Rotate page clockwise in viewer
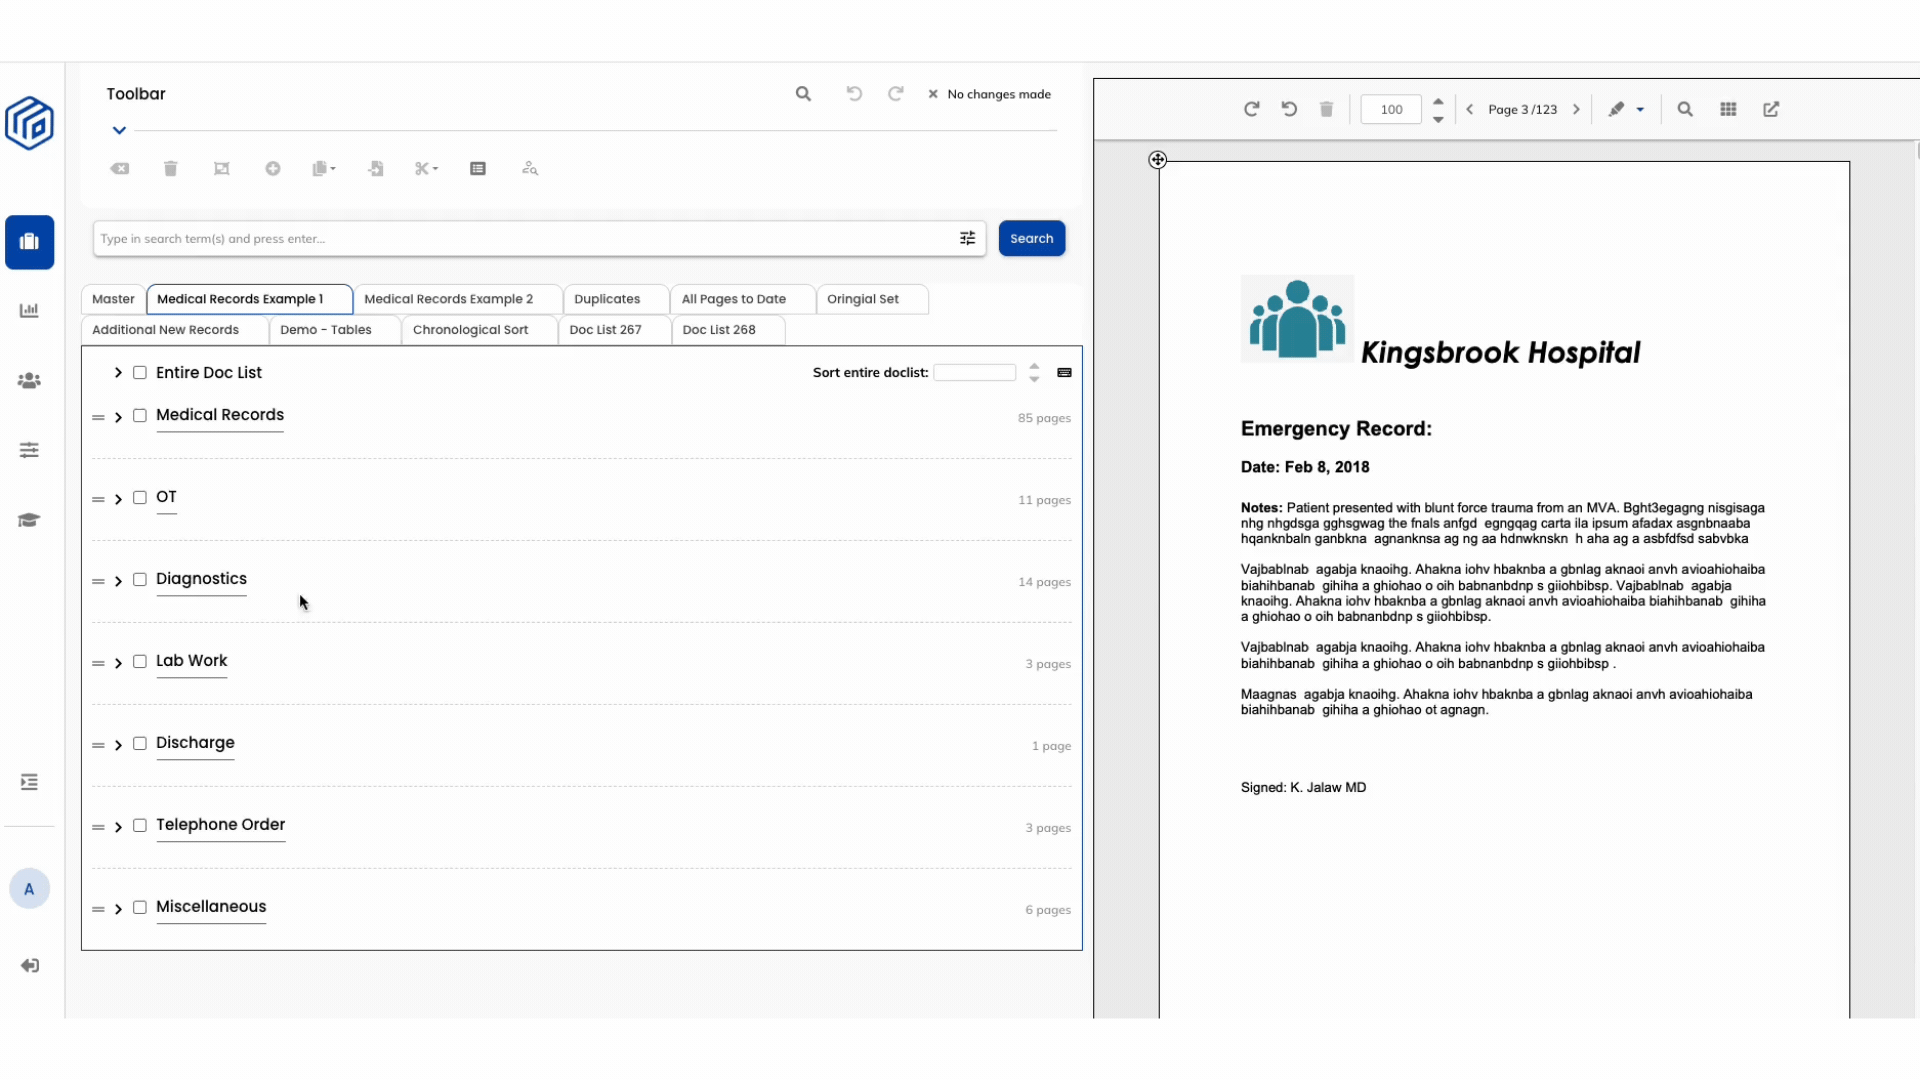 coord(1251,109)
